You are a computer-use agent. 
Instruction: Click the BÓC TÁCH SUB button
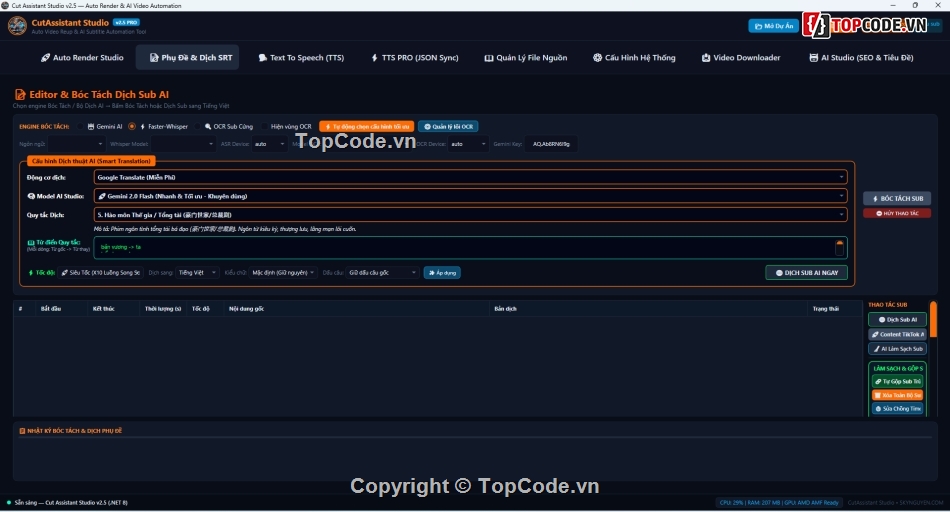click(x=897, y=199)
